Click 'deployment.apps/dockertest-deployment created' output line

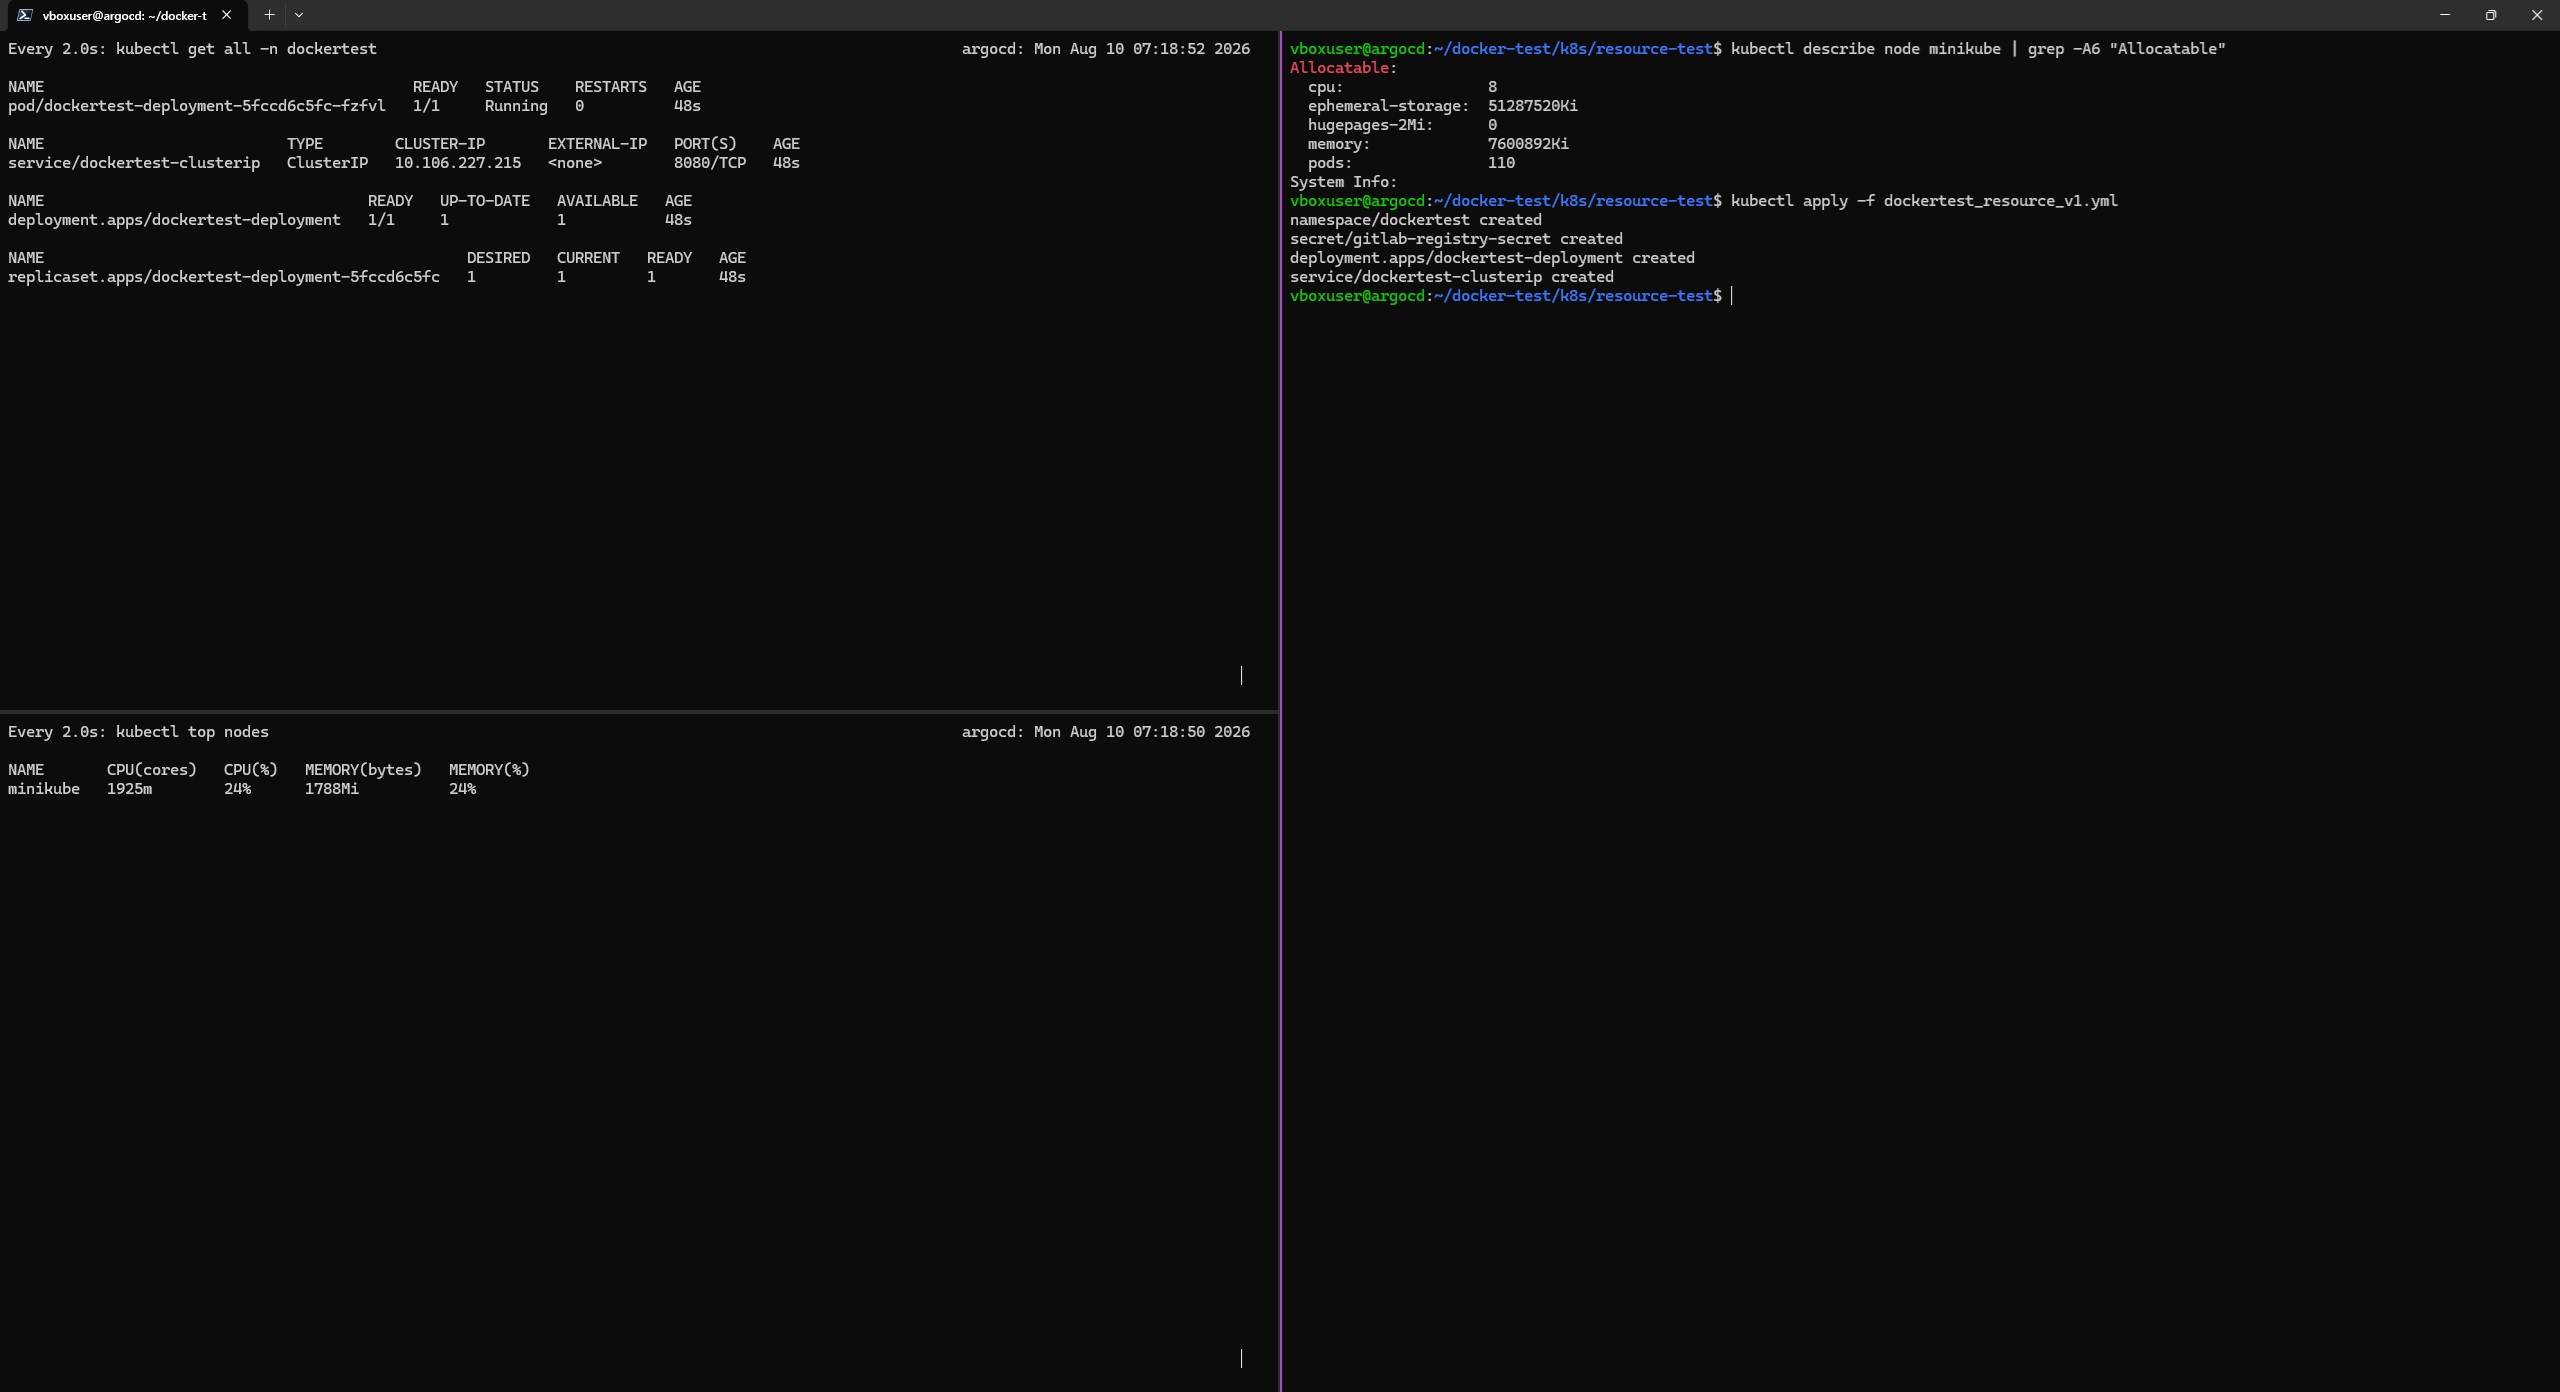click(x=1492, y=258)
